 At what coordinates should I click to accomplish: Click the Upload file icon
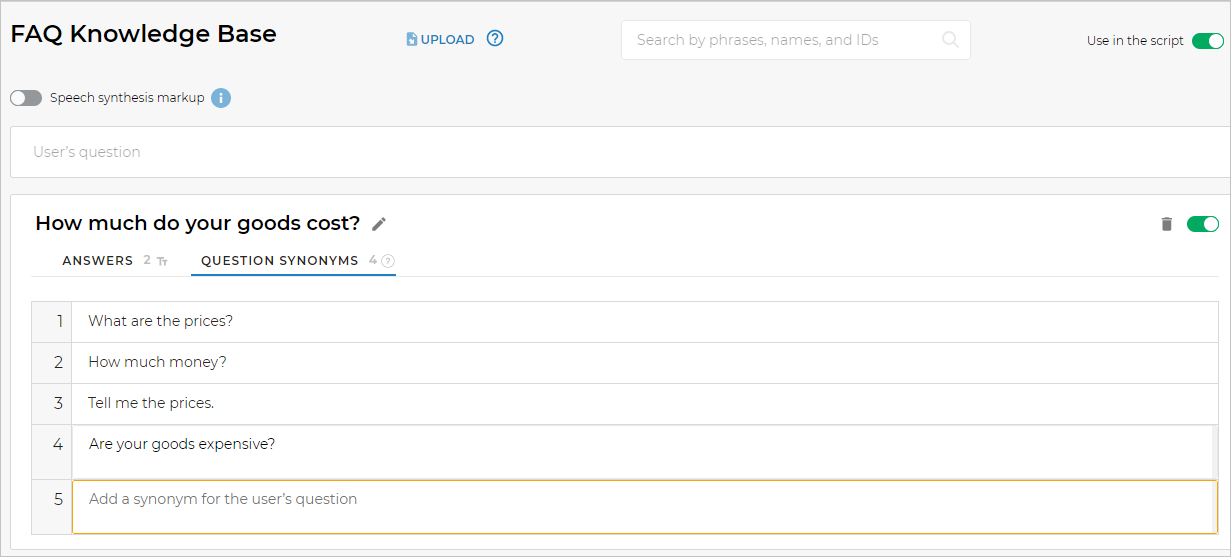pyautogui.click(x=411, y=40)
